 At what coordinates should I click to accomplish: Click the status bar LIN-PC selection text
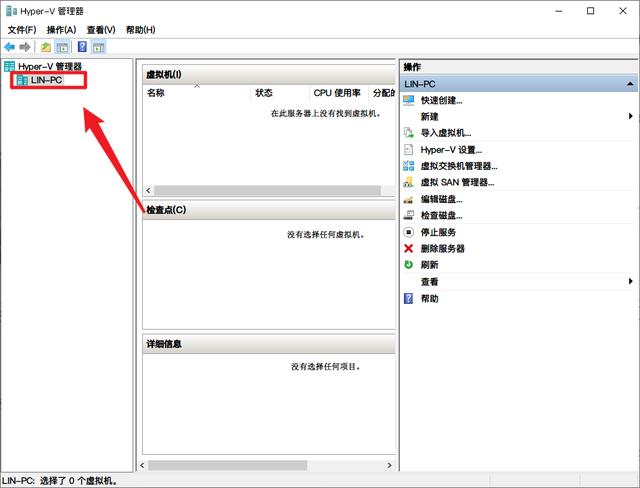(x=60, y=481)
